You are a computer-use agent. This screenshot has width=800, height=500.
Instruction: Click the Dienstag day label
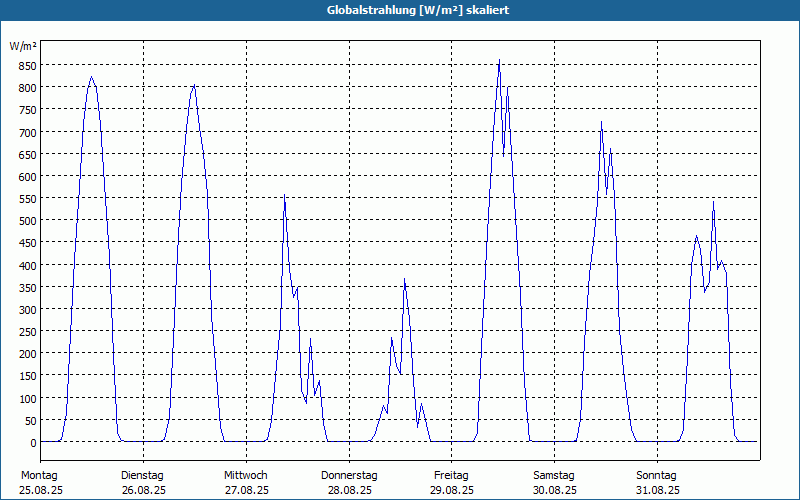click(142, 475)
